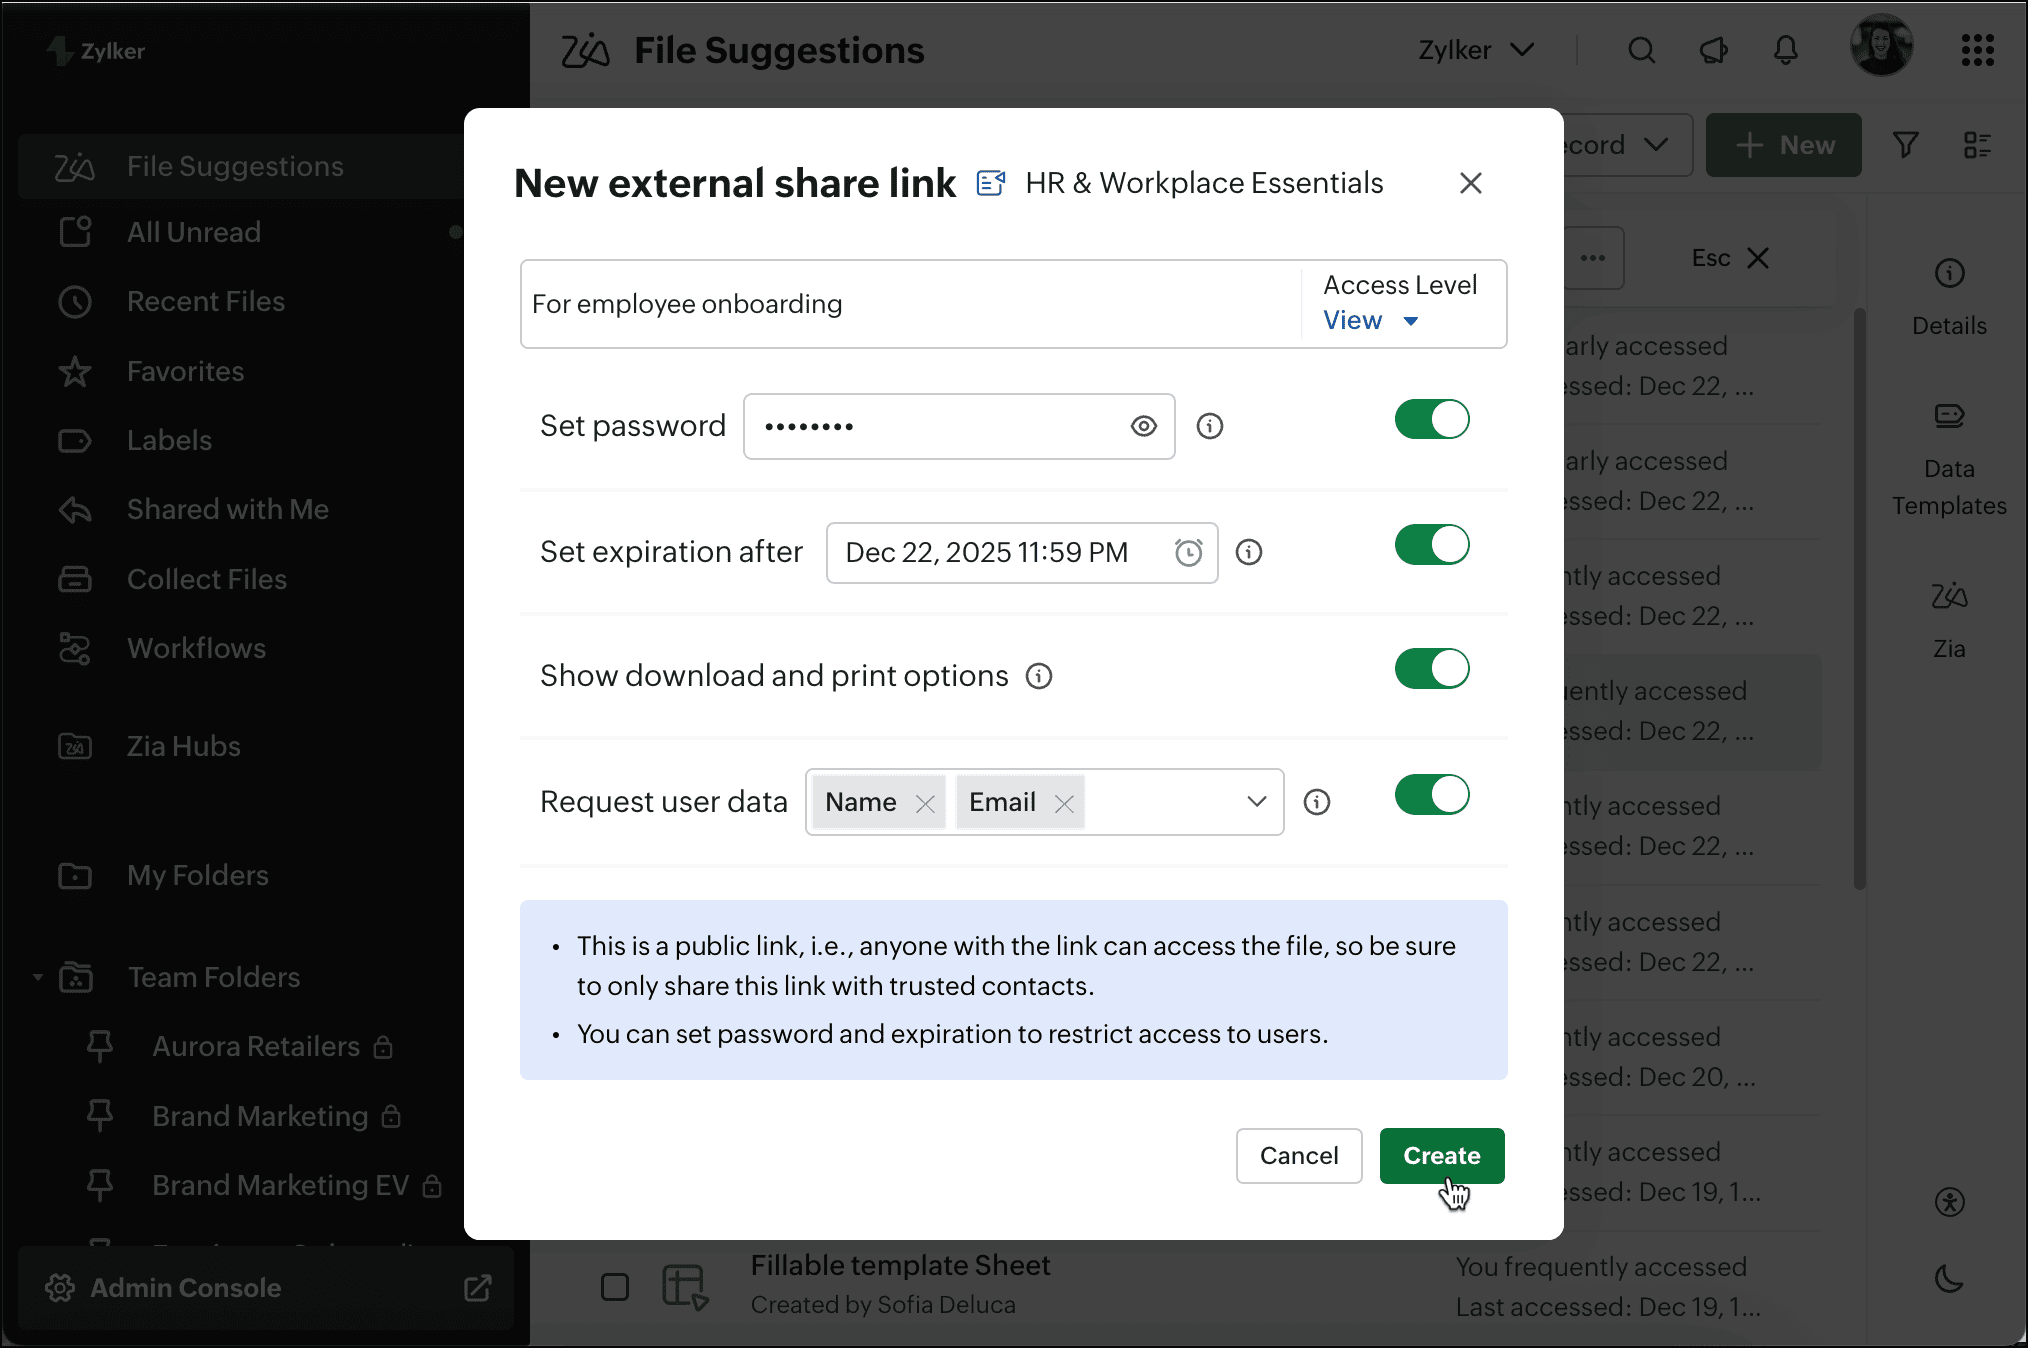This screenshot has height=1348, width=2028.
Task: Remove the Email tag from user data
Action: coord(1064,803)
